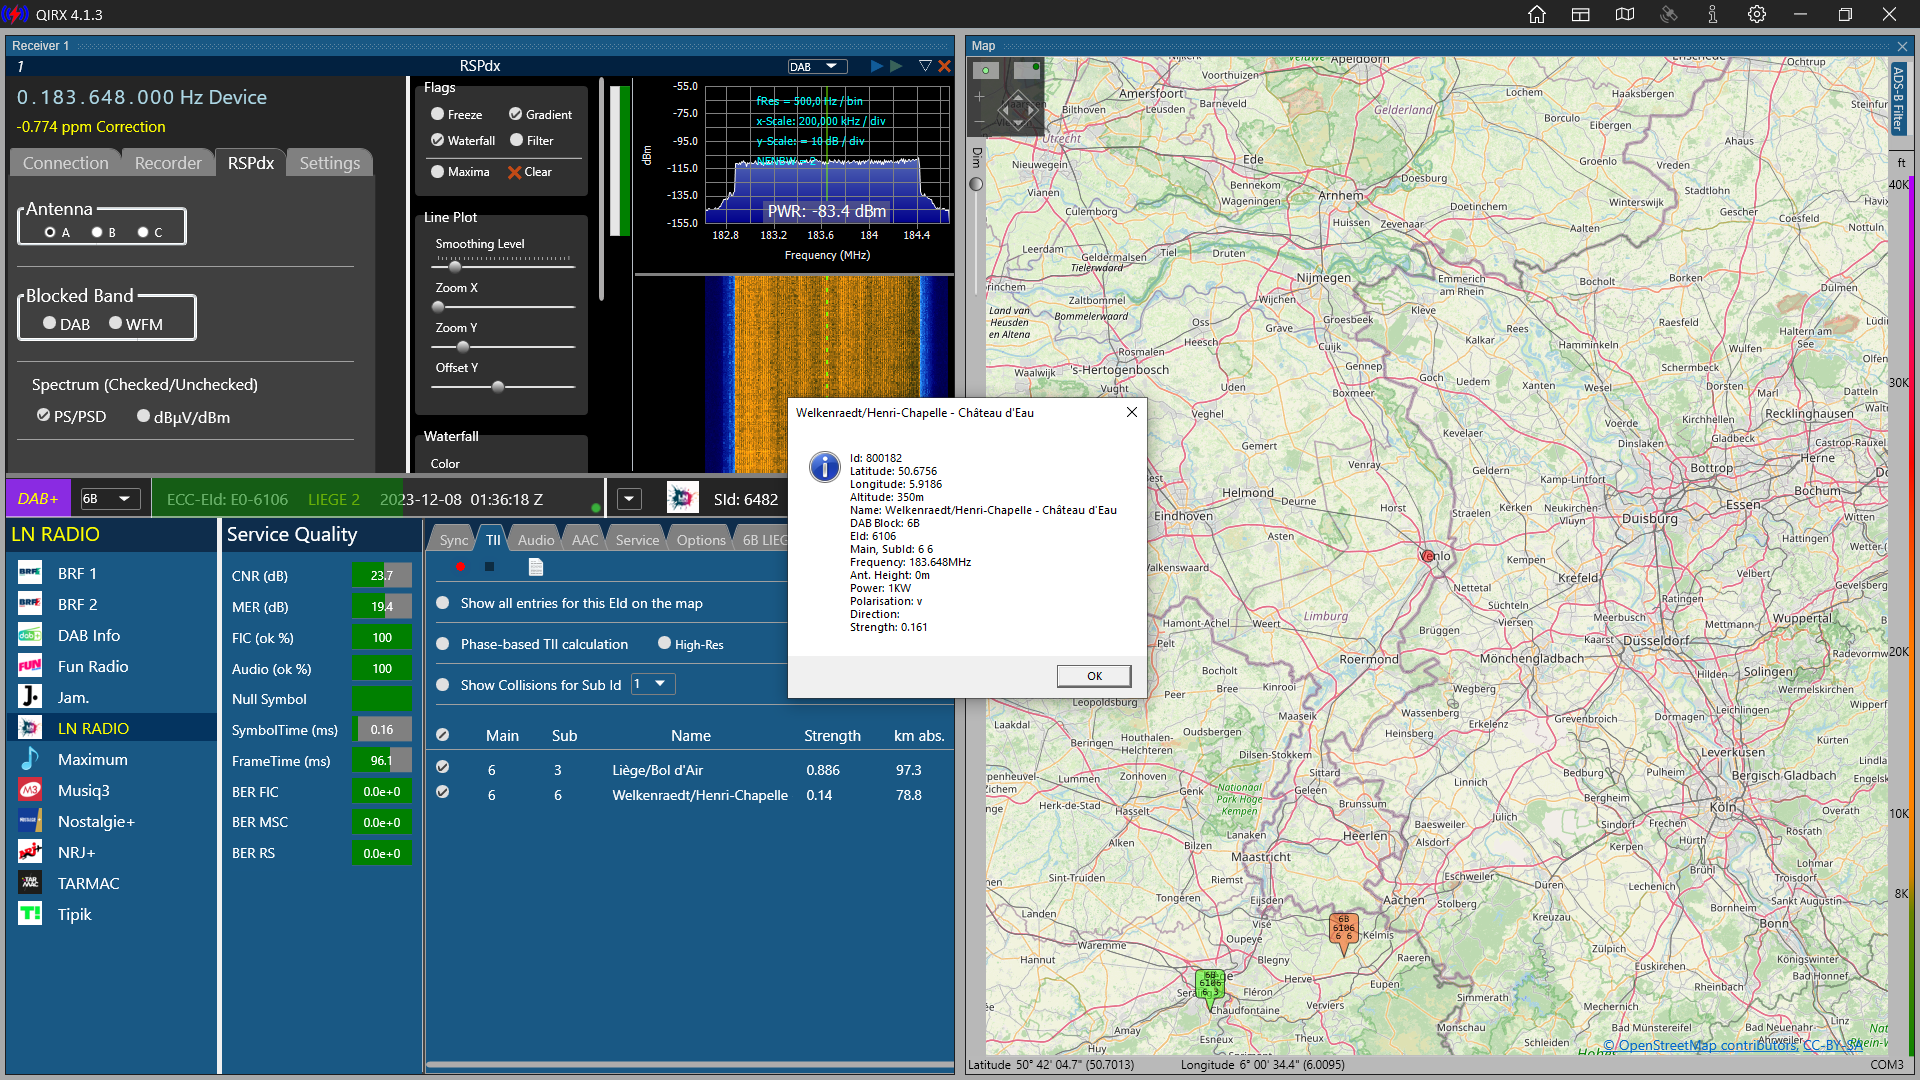The image size is (1920, 1080).
Task: Open the Audio tab
Action: tap(535, 540)
